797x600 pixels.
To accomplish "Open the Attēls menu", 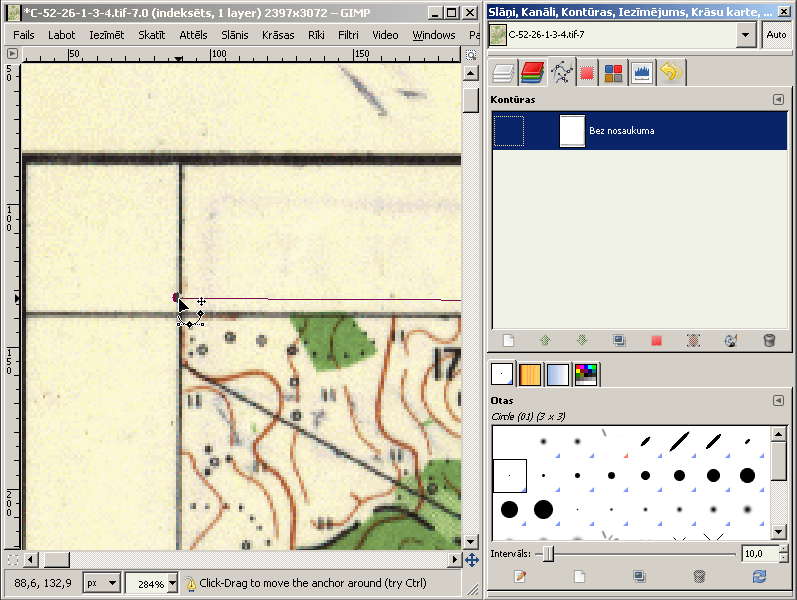I will pos(193,35).
